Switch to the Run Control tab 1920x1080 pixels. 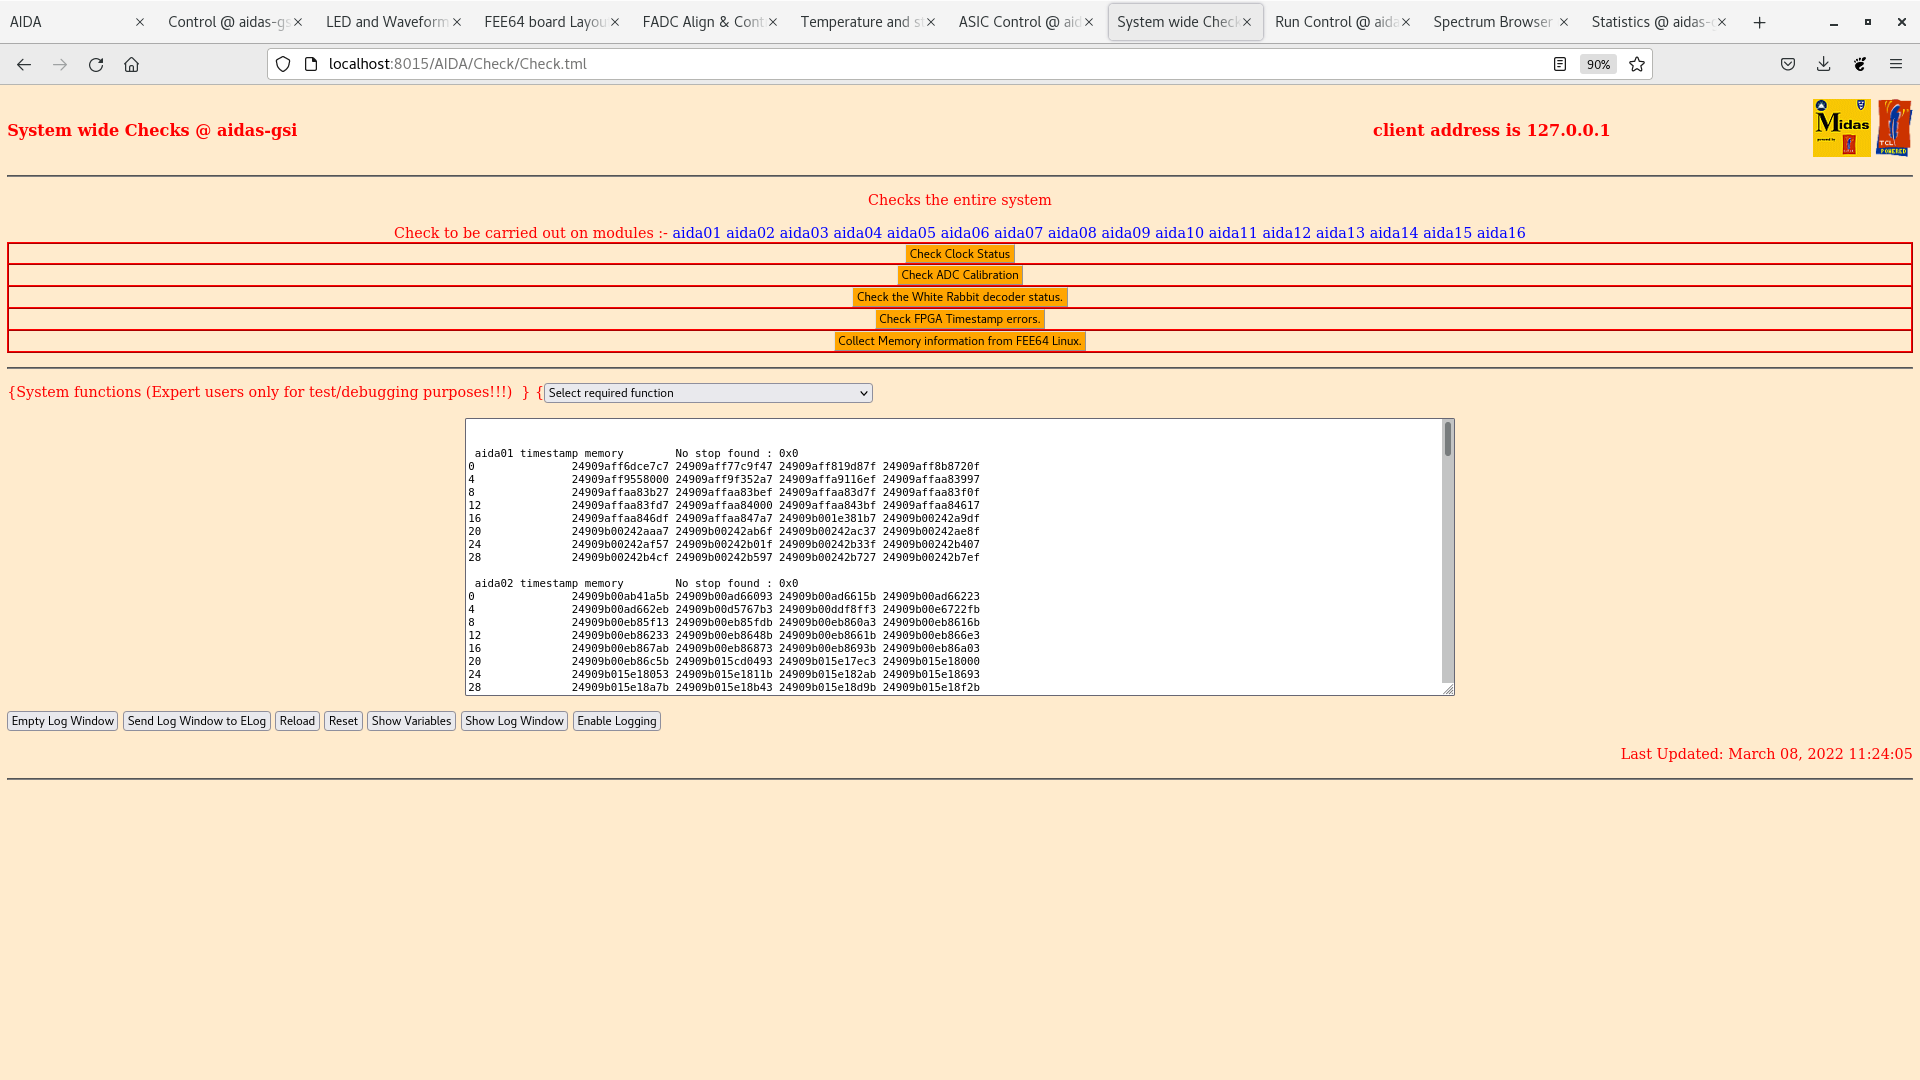tap(1335, 22)
